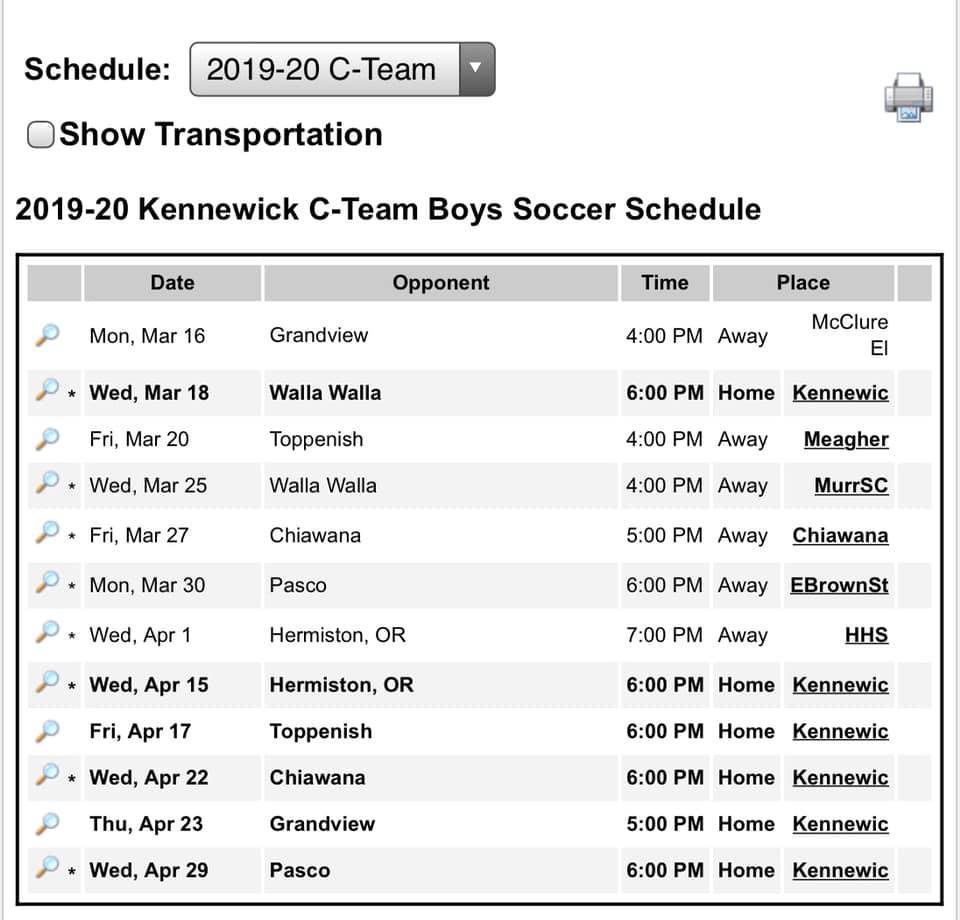Select the Opponent column header

(x=441, y=283)
